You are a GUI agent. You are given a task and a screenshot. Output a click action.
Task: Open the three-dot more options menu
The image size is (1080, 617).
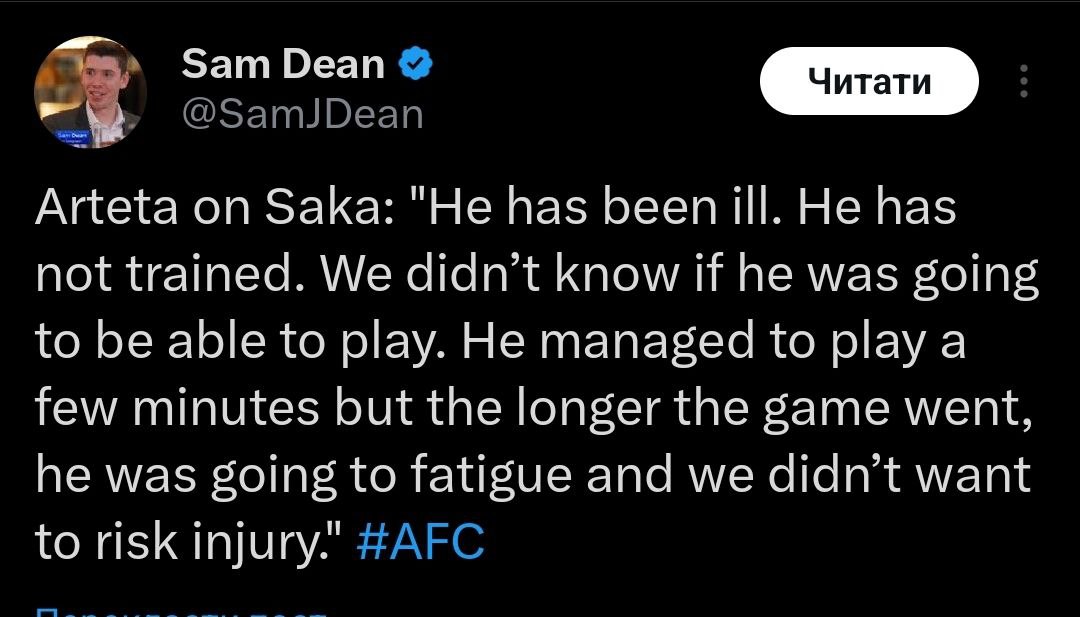1022,82
